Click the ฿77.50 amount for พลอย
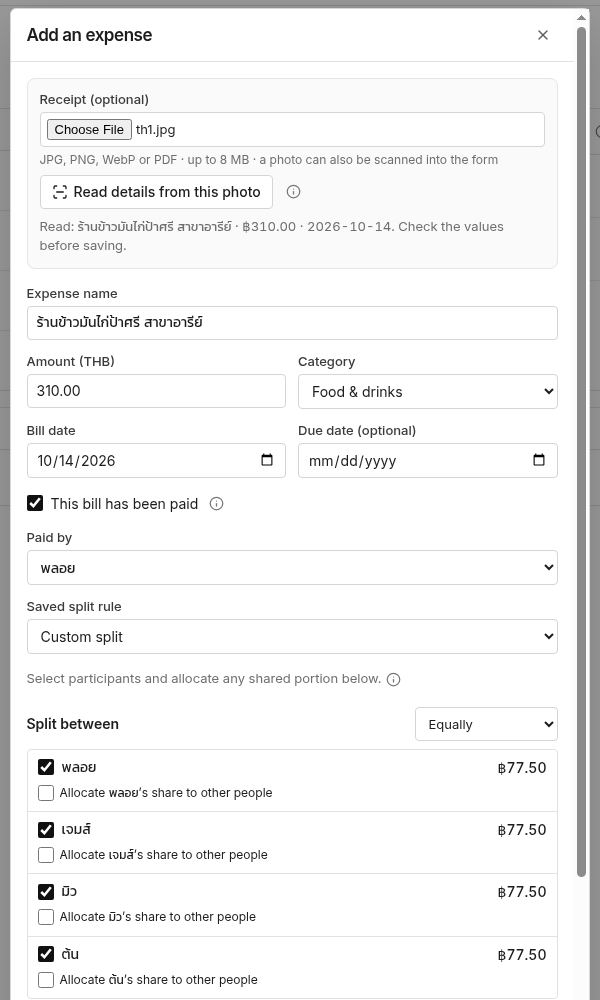Screen dimensions: 600x1000 click(522, 767)
